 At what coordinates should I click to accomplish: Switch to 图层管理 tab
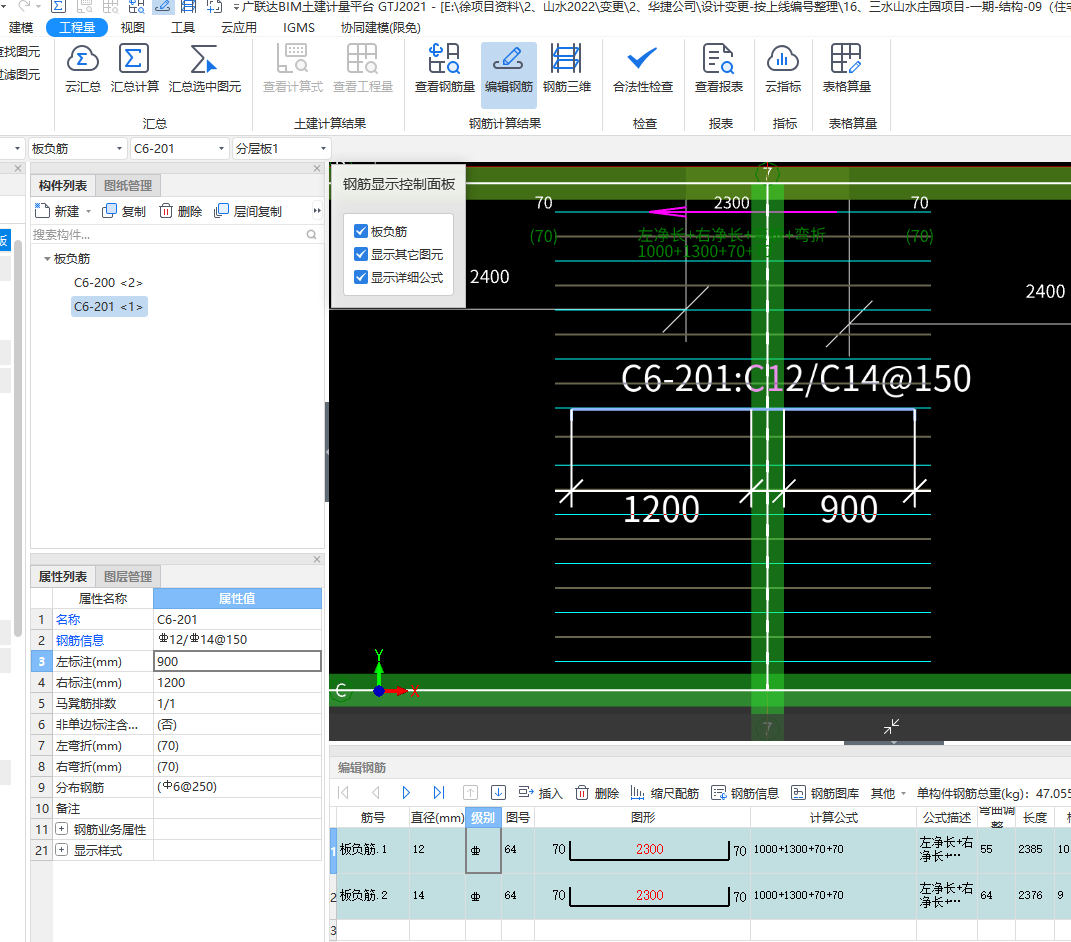pyautogui.click(x=128, y=577)
